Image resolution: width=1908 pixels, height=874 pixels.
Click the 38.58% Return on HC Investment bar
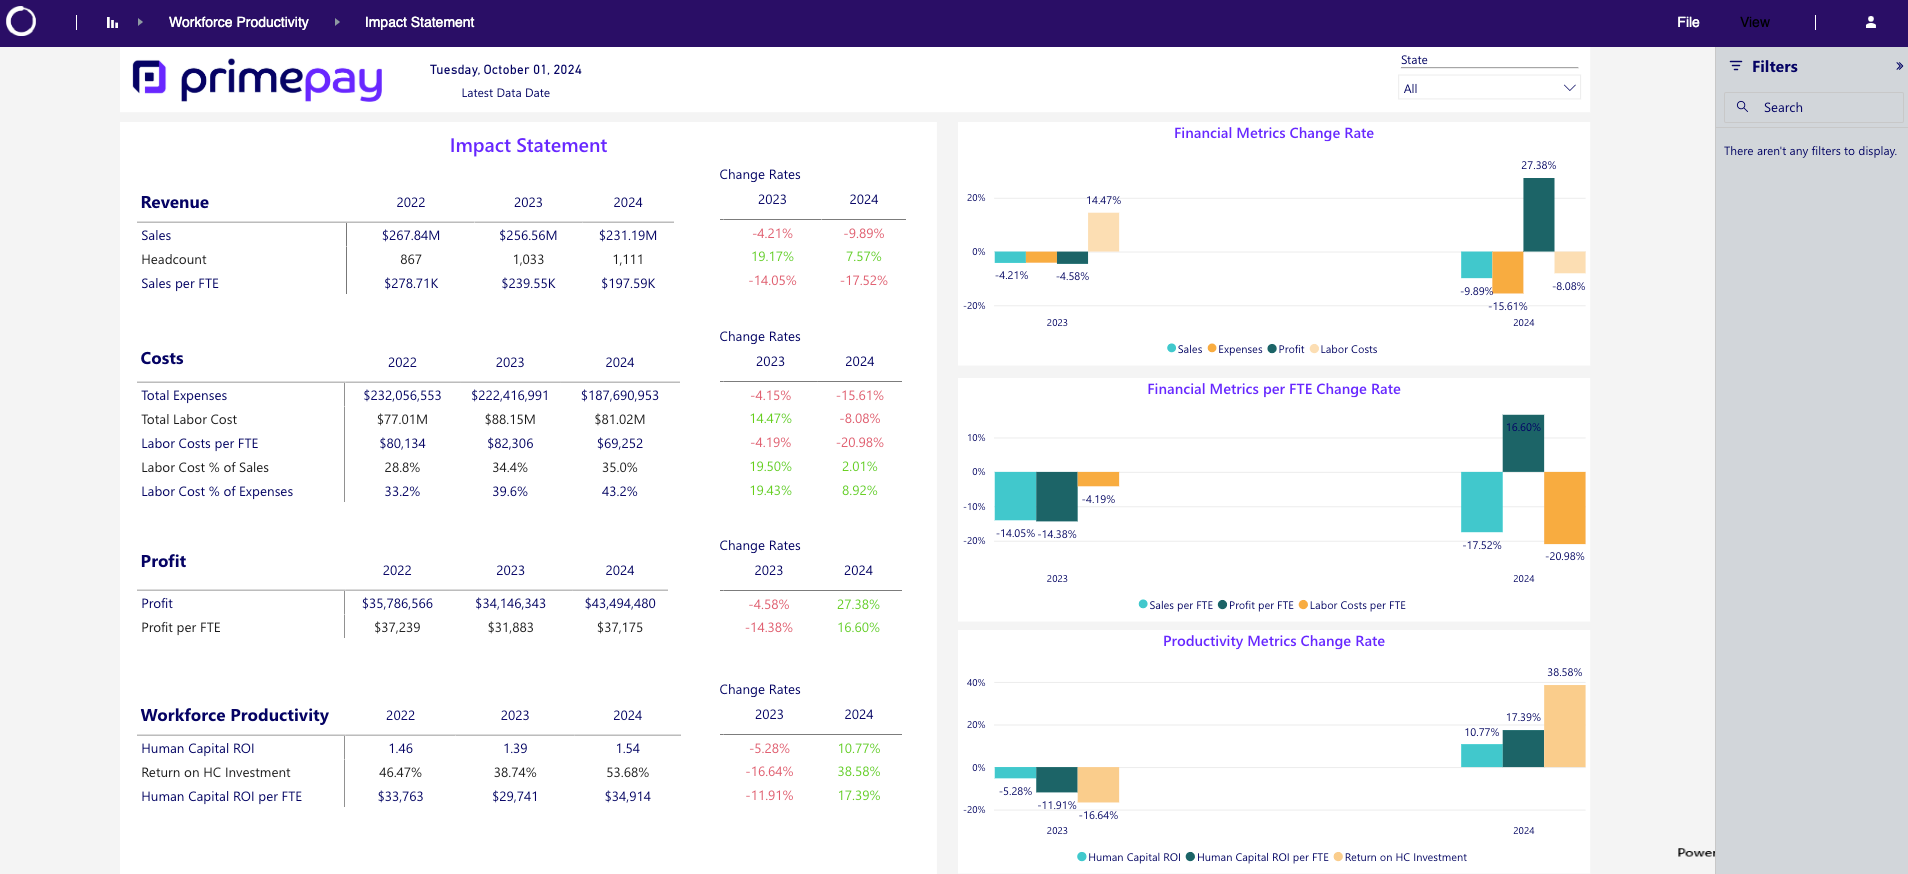[1564, 726]
